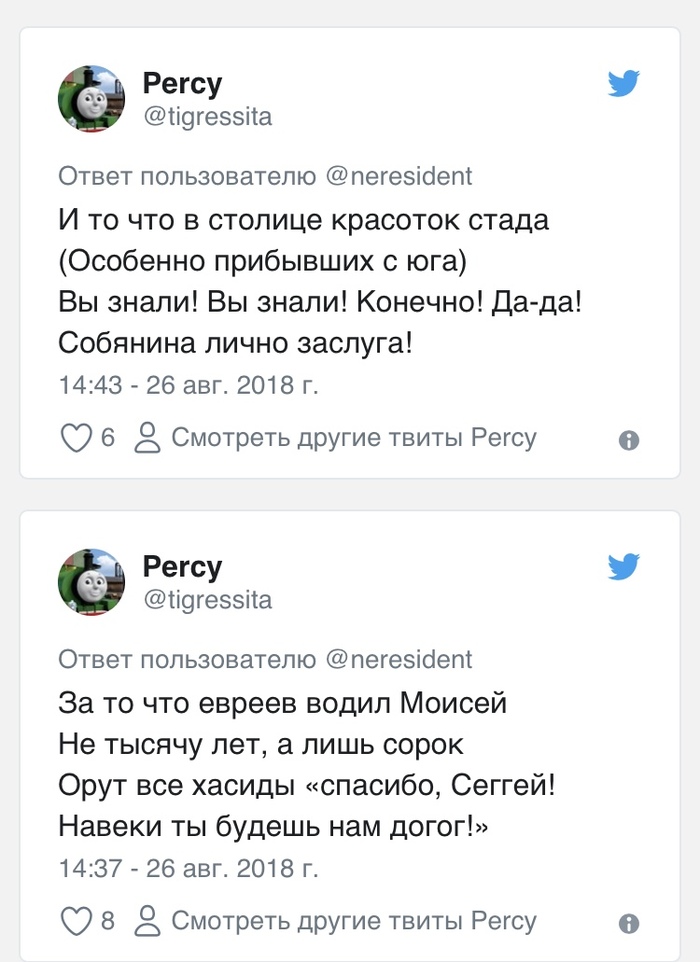The image size is (700, 962).
Task: Open info icon on the first tweet
Action: coord(629,440)
